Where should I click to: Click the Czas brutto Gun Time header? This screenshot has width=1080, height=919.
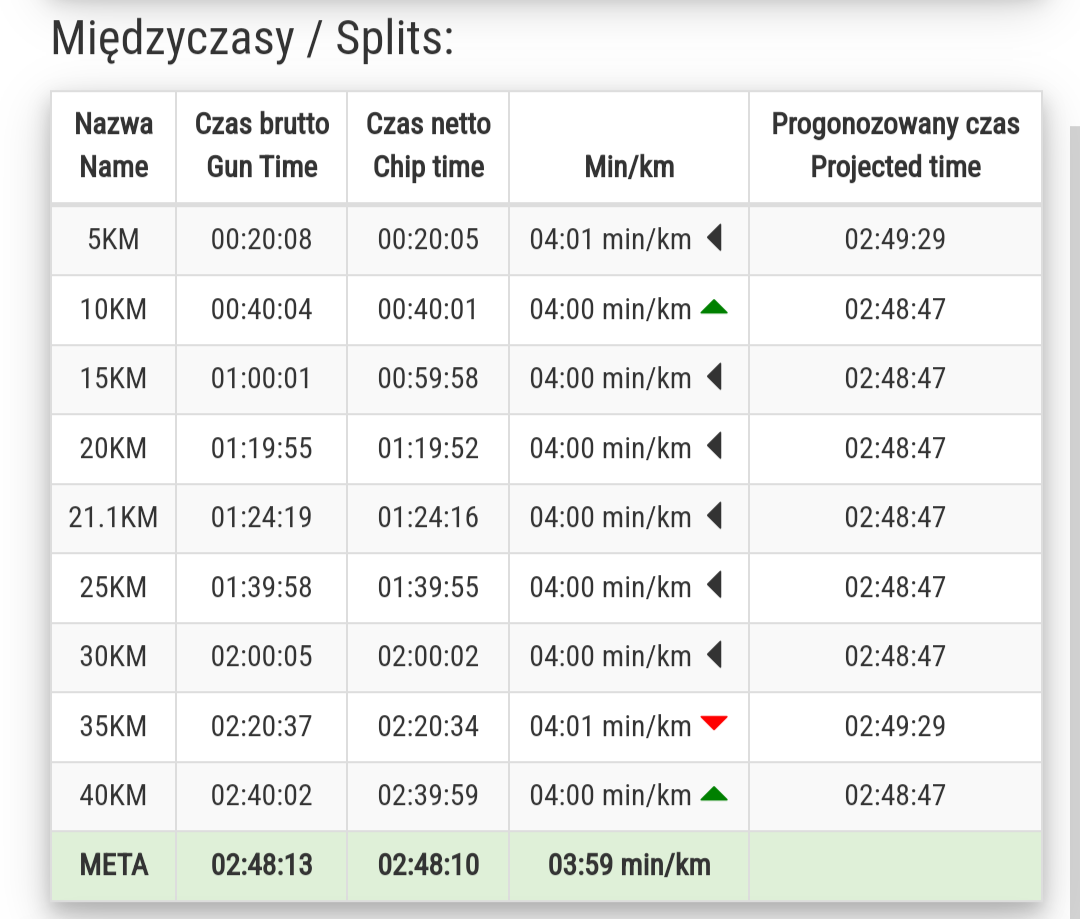pos(262,146)
